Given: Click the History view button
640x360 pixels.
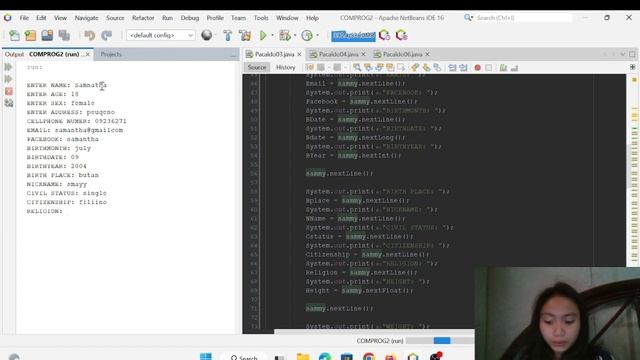Looking at the screenshot, I should [x=286, y=67].
